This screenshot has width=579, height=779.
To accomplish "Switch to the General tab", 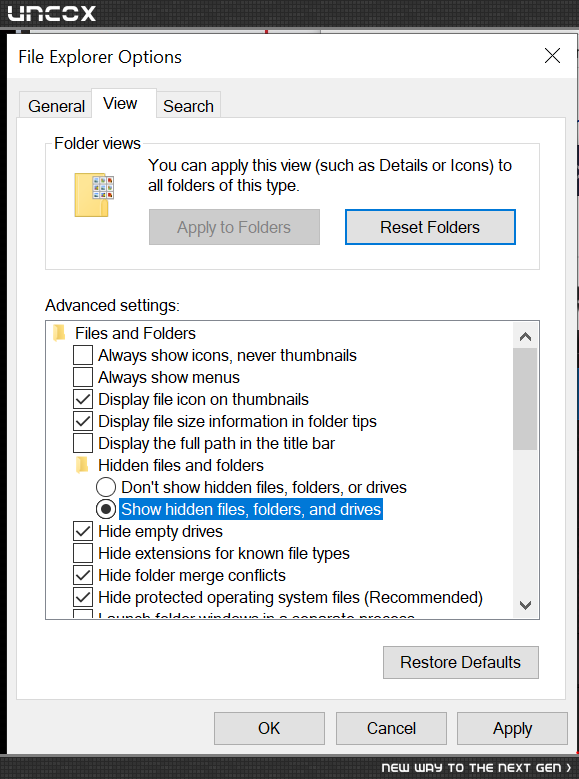I will 56,106.
